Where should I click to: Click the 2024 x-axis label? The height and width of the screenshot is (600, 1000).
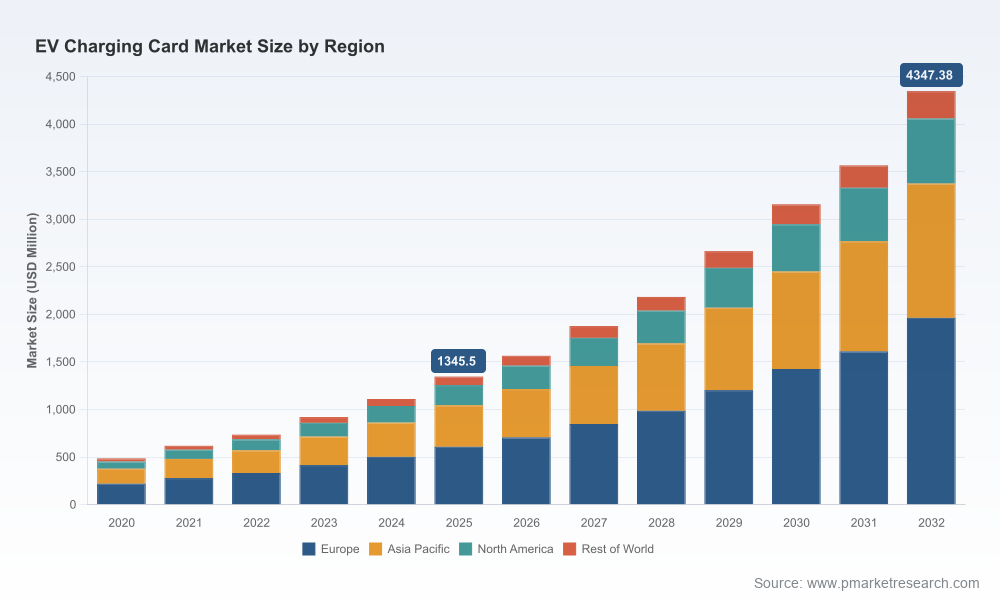pyautogui.click(x=391, y=523)
